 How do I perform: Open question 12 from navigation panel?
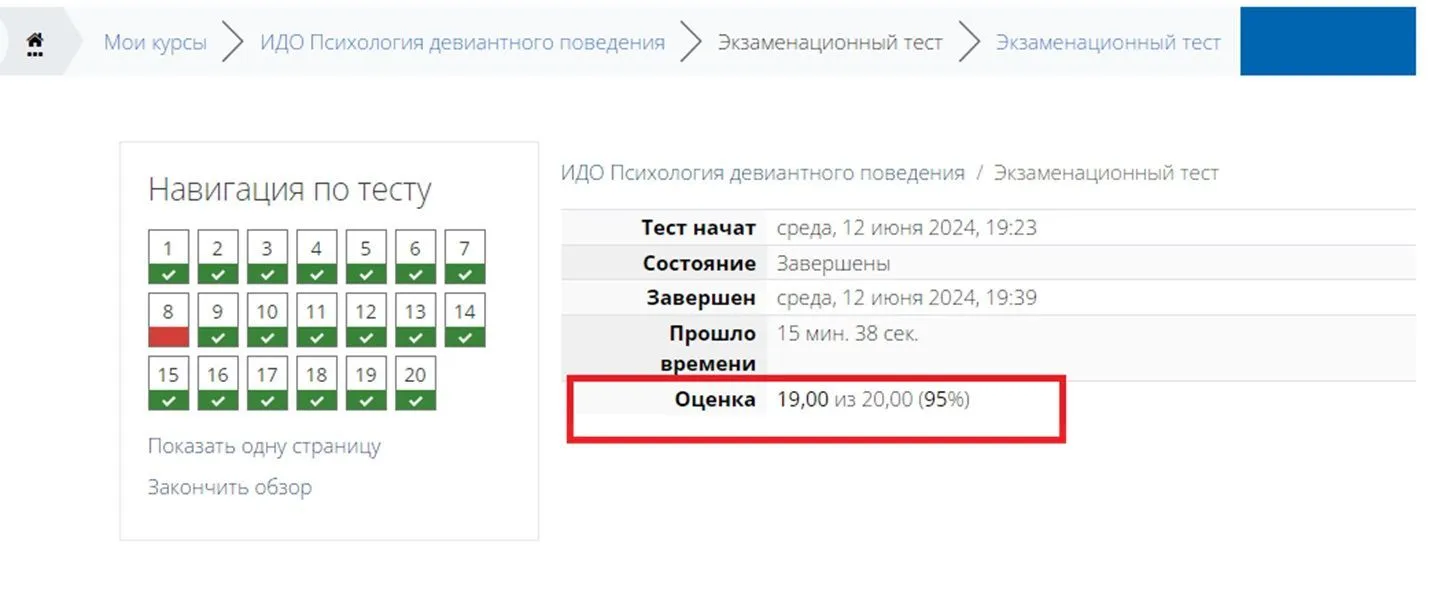coord(366,320)
